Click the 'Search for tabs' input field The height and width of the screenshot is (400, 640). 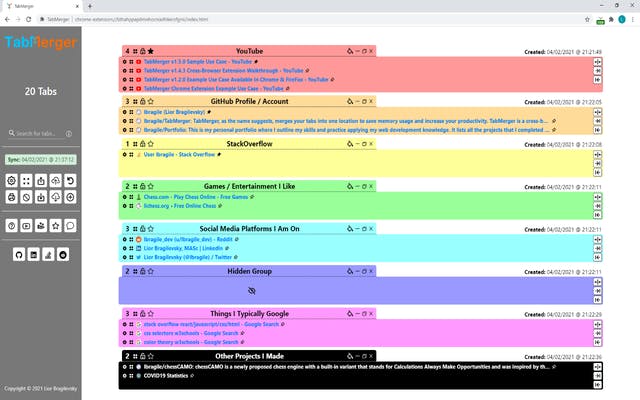tap(45, 134)
